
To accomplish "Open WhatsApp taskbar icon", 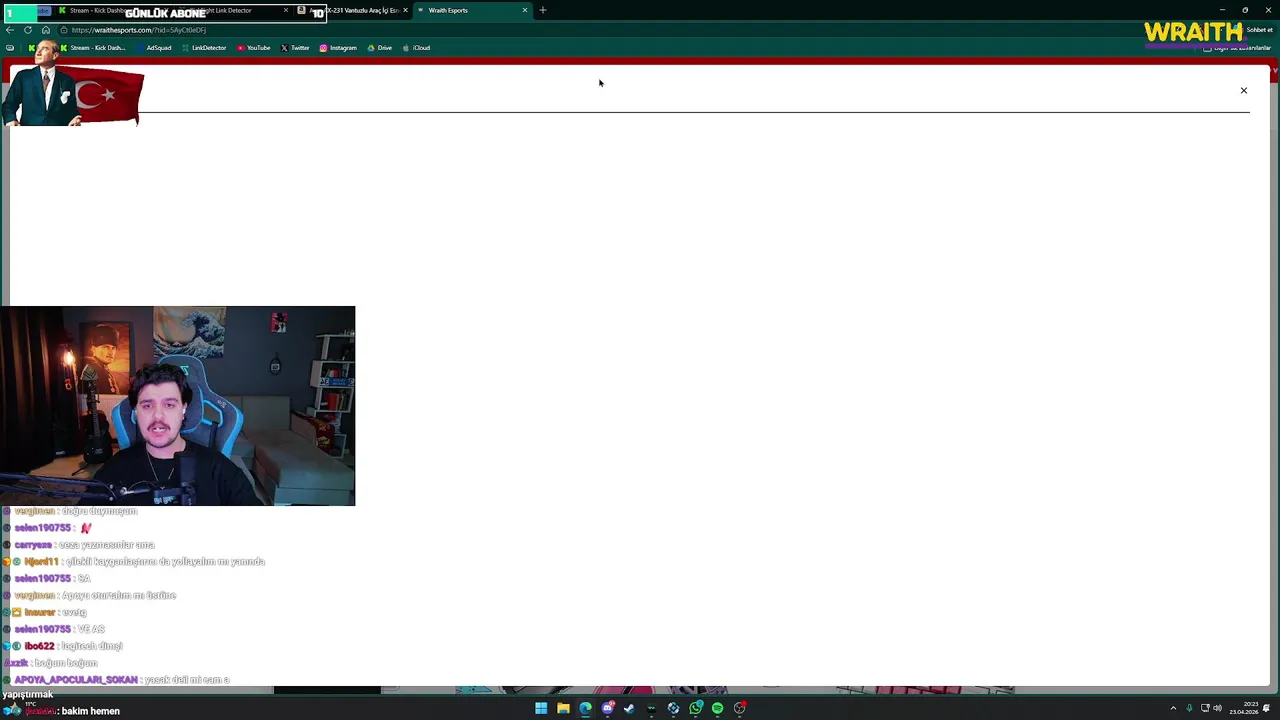I will pos(695,708).
